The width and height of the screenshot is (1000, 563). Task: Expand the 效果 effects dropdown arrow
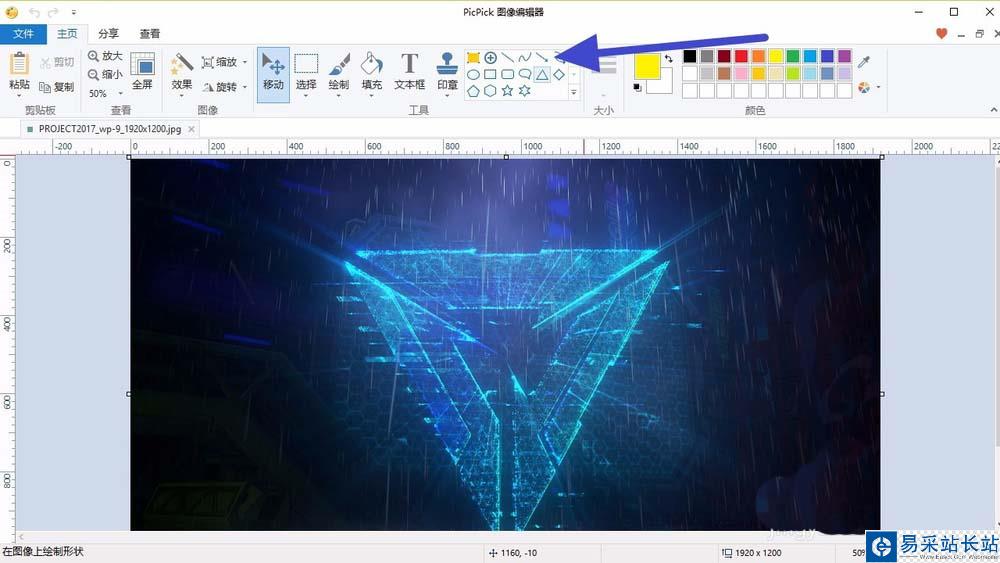pyautogui.click(x=182, y=96)
